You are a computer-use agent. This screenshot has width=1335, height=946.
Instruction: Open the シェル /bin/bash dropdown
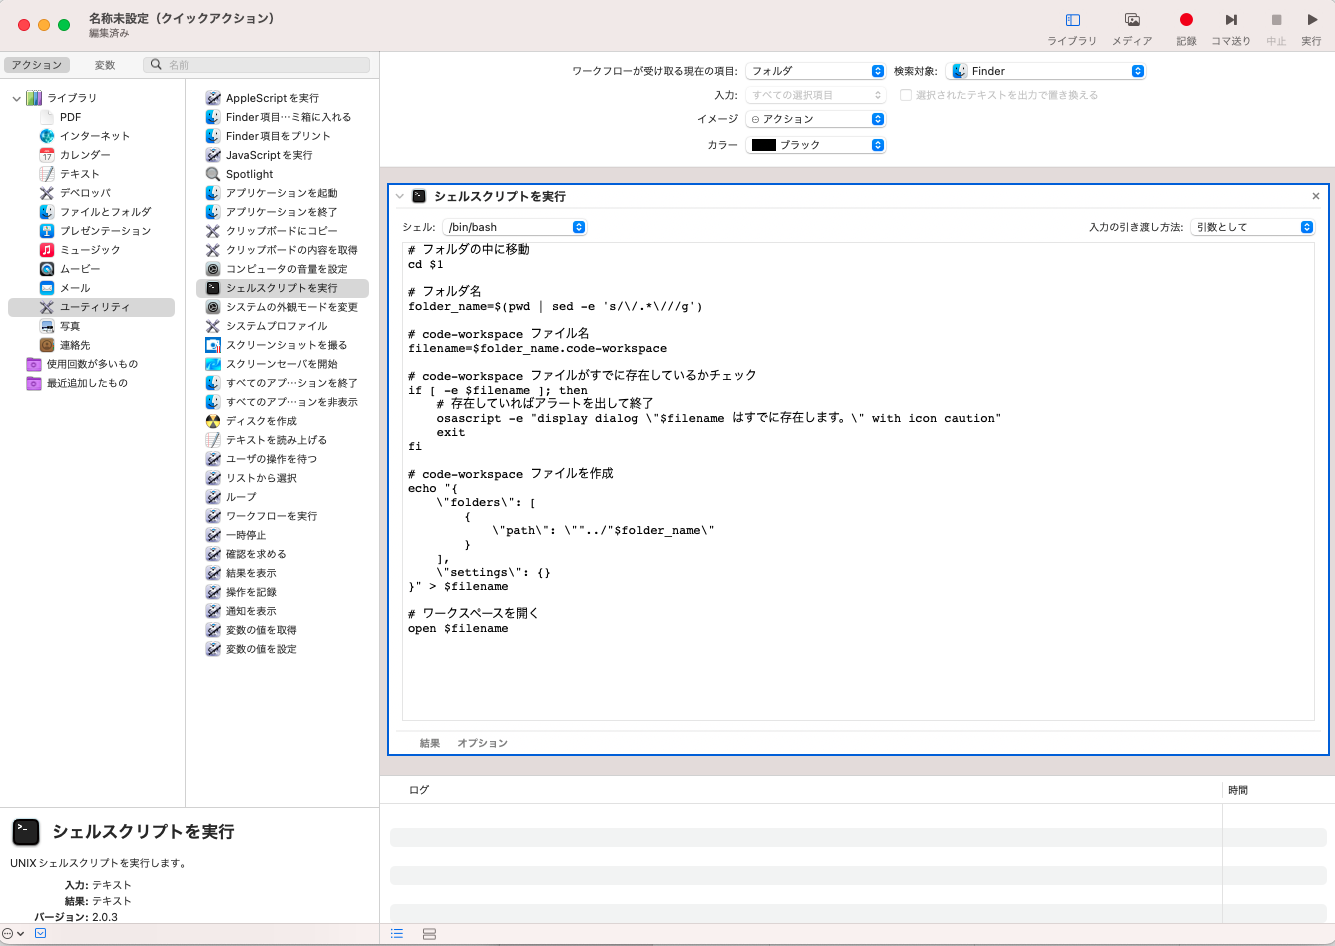pos(514,227)
